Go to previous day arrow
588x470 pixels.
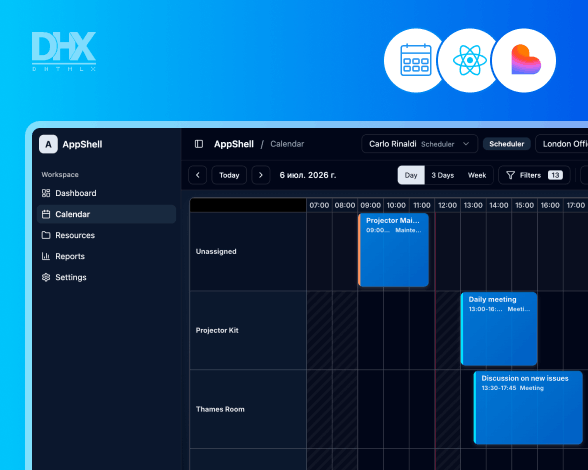[198, 175]
